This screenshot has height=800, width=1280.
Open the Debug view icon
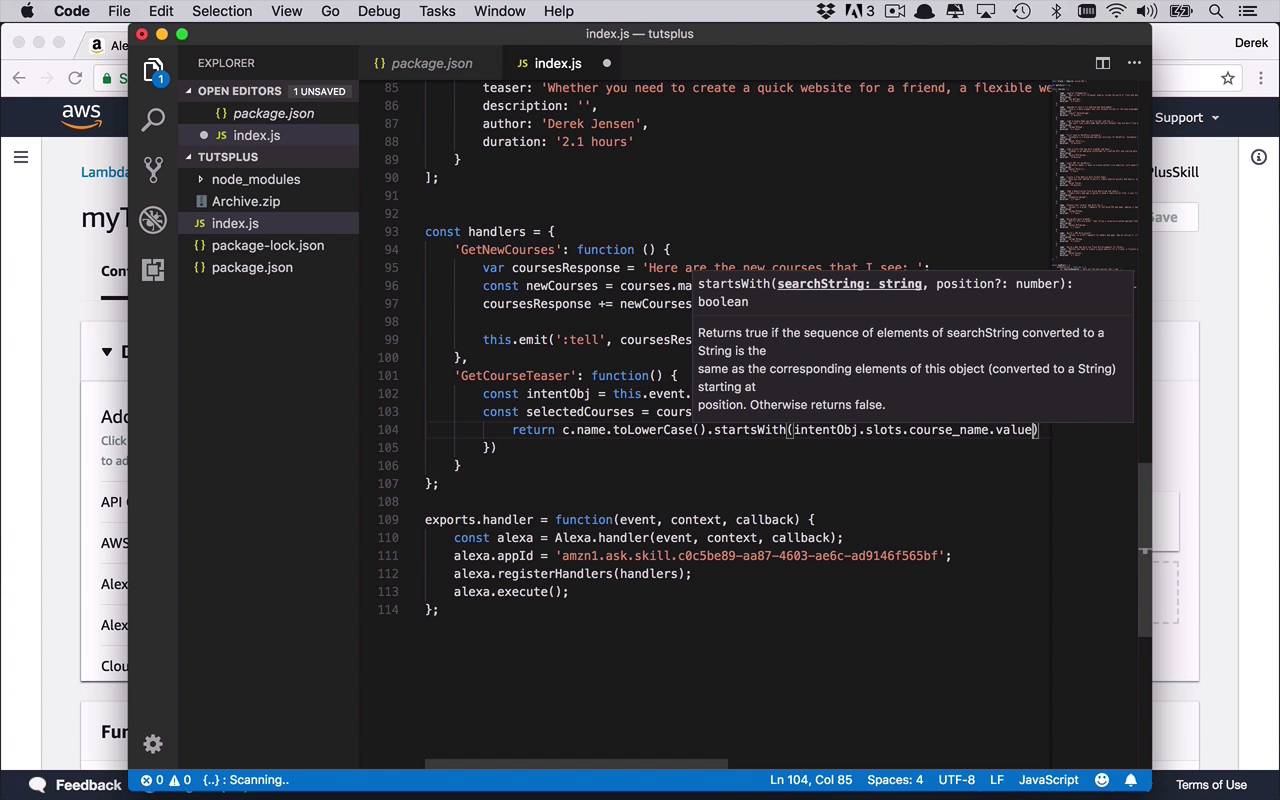pos(153,219)
